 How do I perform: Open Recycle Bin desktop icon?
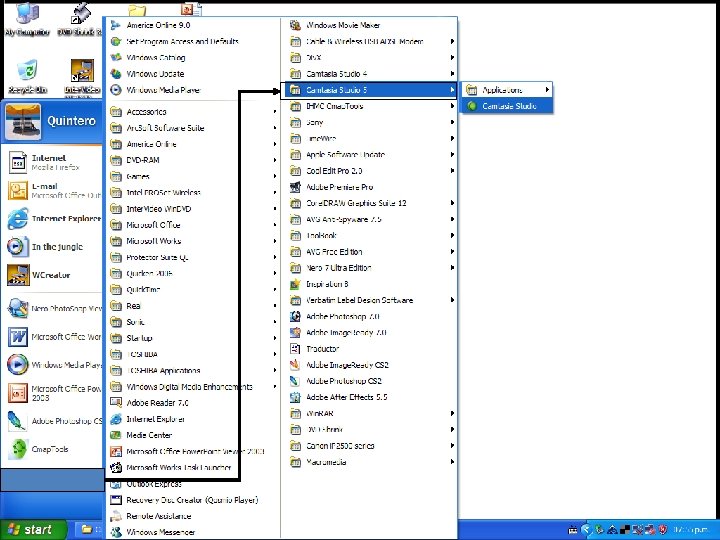28,77
